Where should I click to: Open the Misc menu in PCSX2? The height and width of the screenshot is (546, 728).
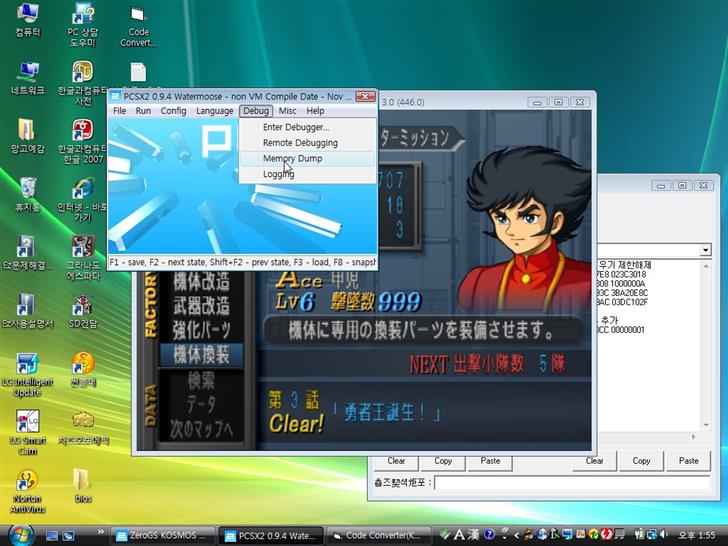point(287,111)
